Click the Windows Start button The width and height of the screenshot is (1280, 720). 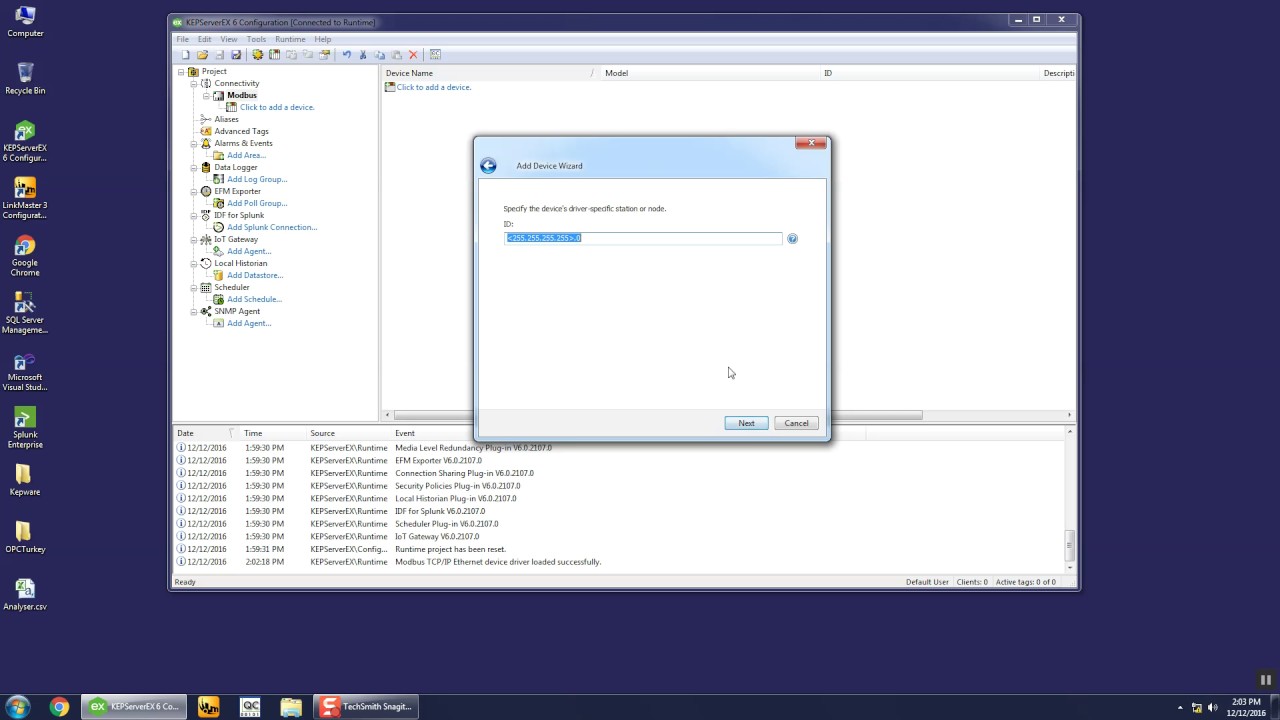[18, 706]
